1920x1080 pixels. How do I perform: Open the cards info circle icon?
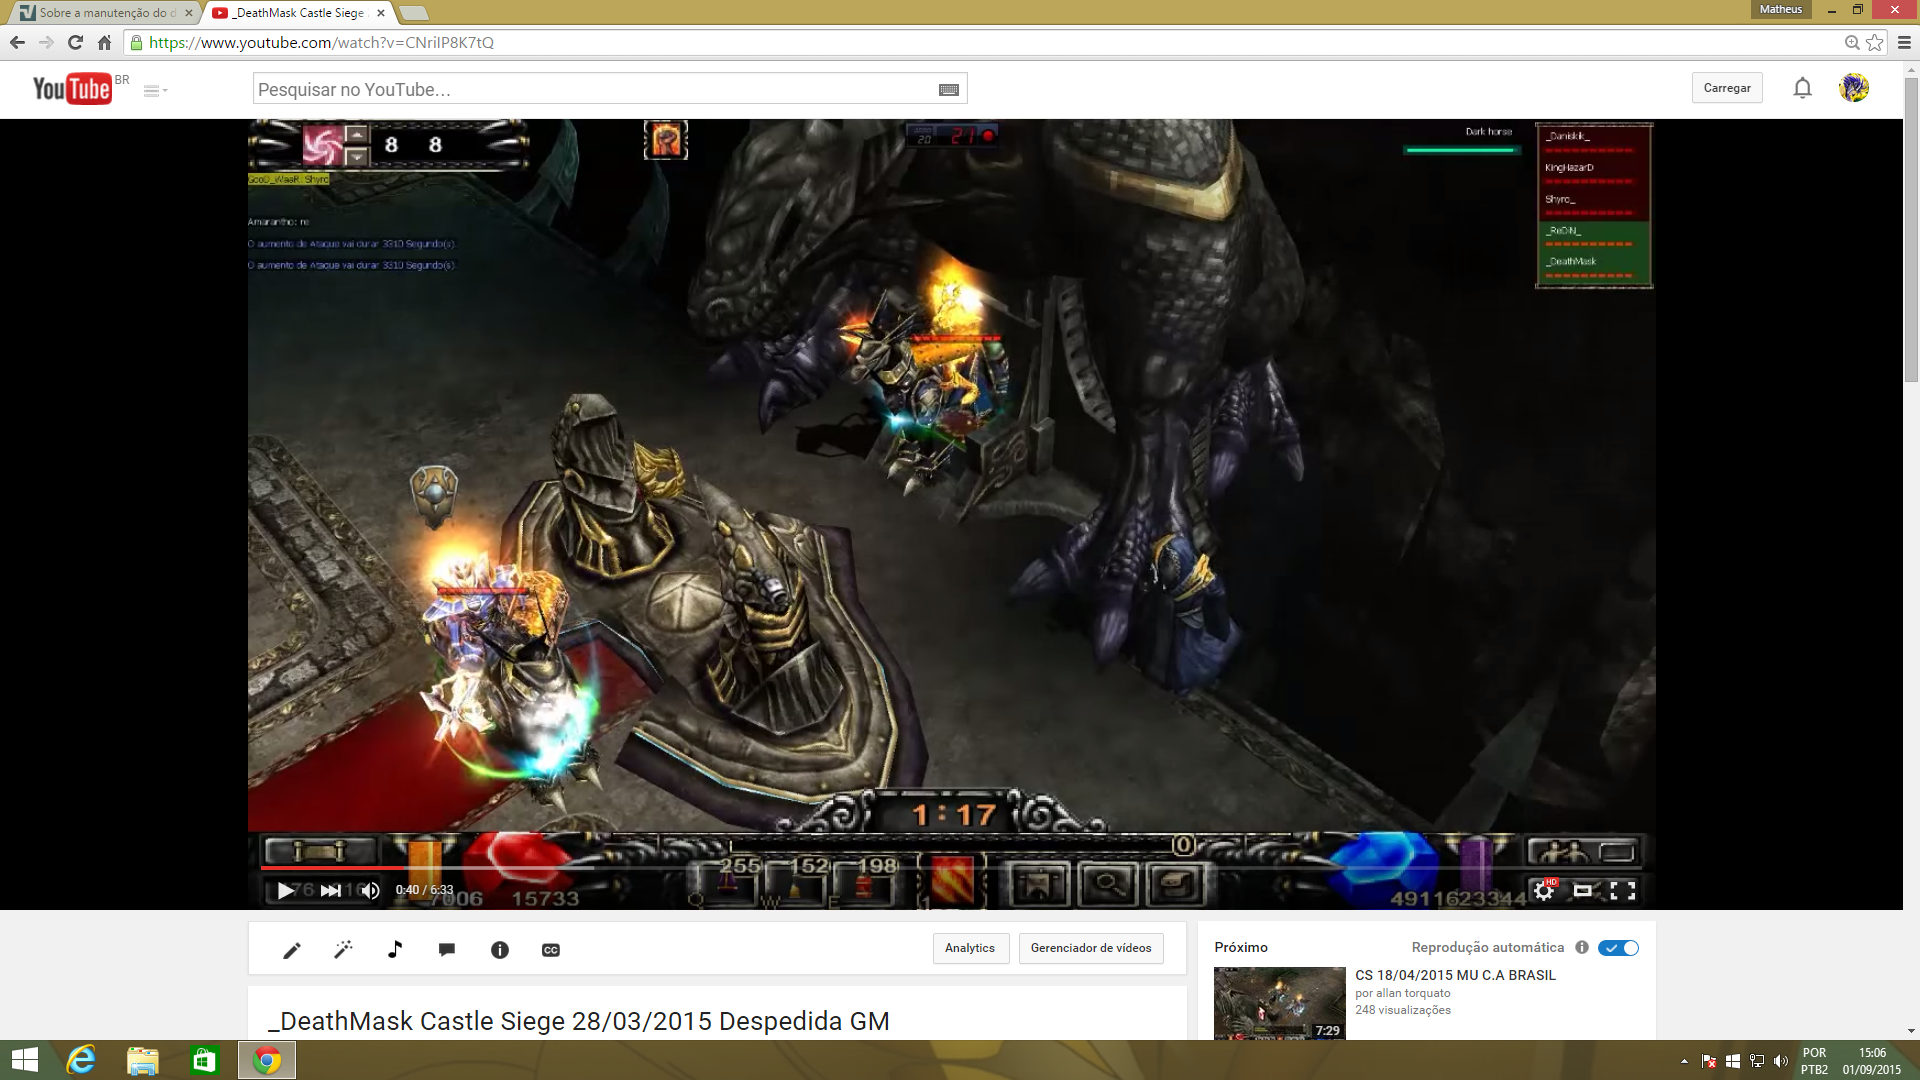(499, 950)
